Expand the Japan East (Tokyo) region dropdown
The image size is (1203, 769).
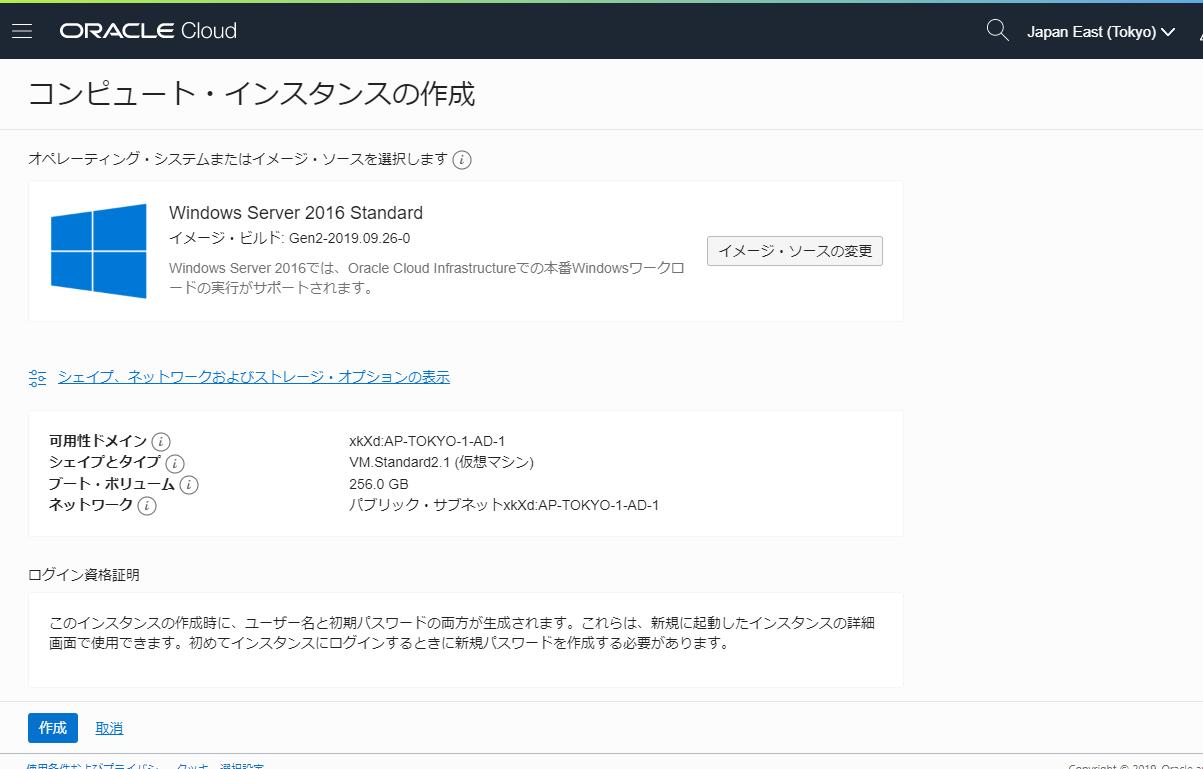(x=1100, y=32)
